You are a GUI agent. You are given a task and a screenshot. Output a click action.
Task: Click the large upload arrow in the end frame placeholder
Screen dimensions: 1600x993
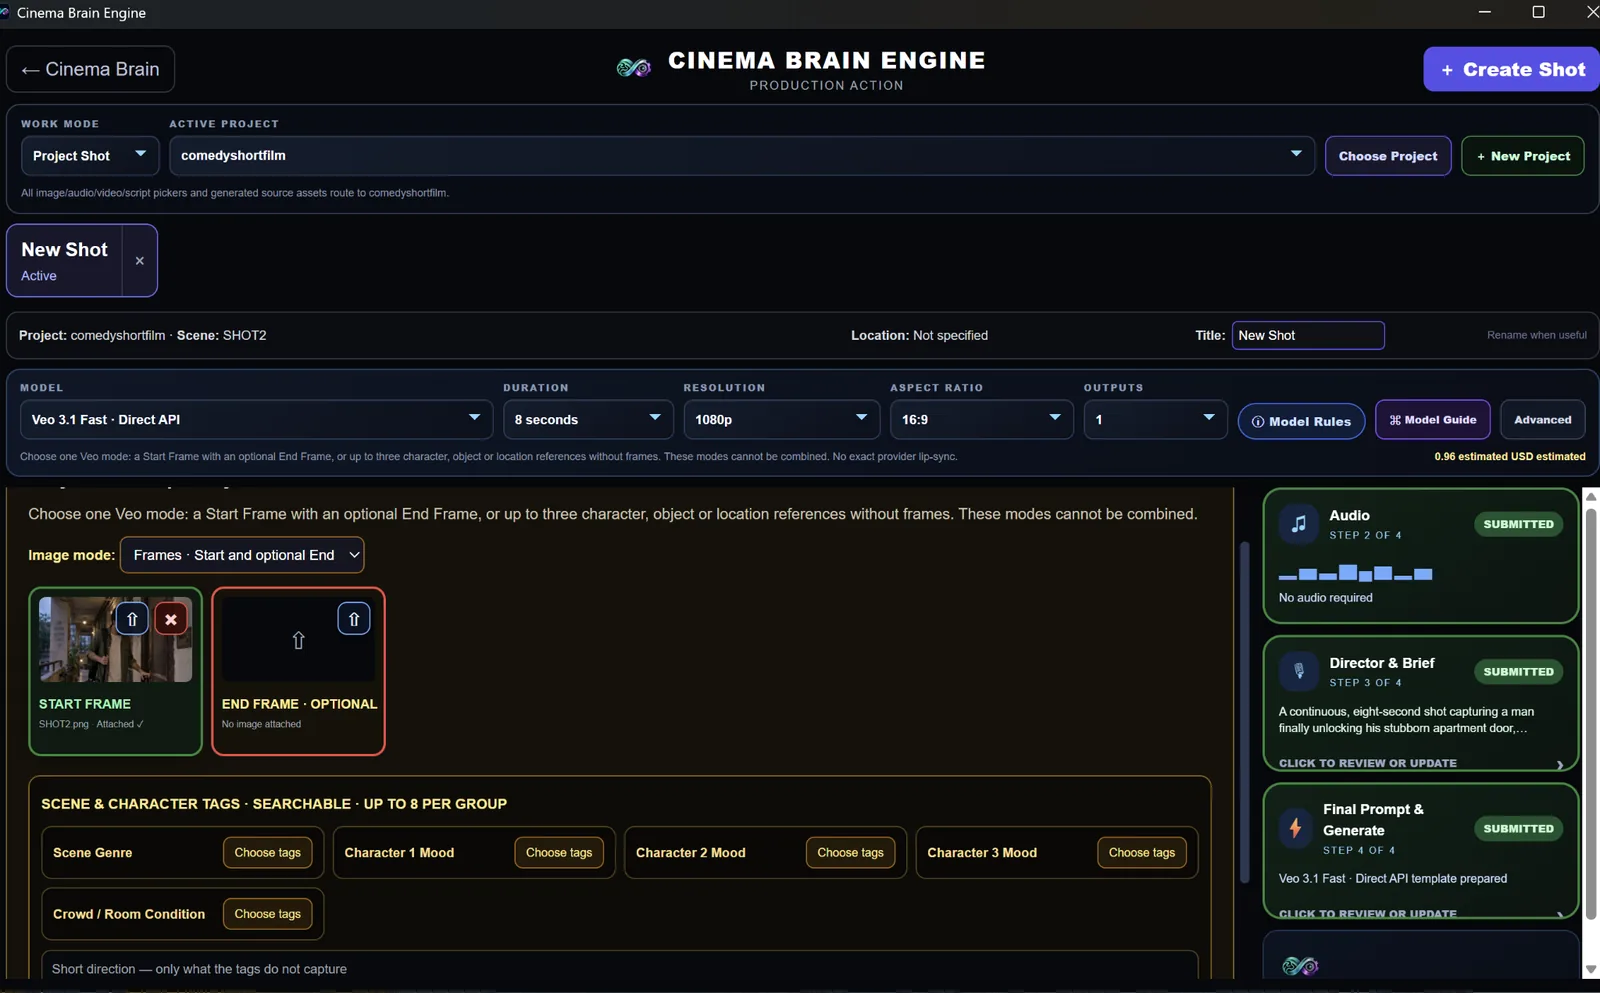[298, 641]
